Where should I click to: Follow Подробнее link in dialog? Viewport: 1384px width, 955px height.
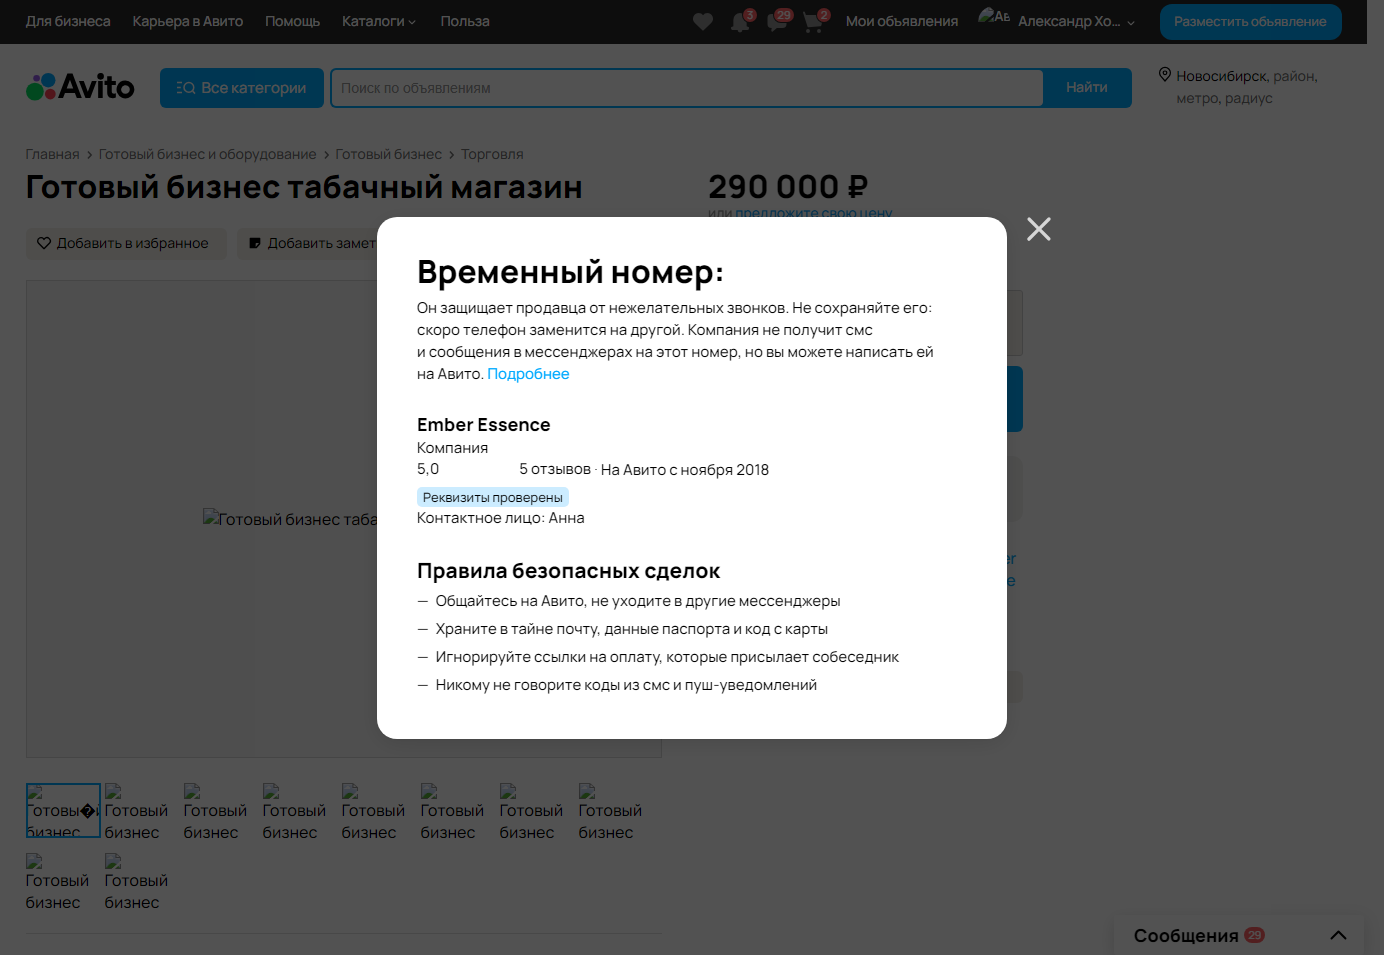tap(528, 374)
